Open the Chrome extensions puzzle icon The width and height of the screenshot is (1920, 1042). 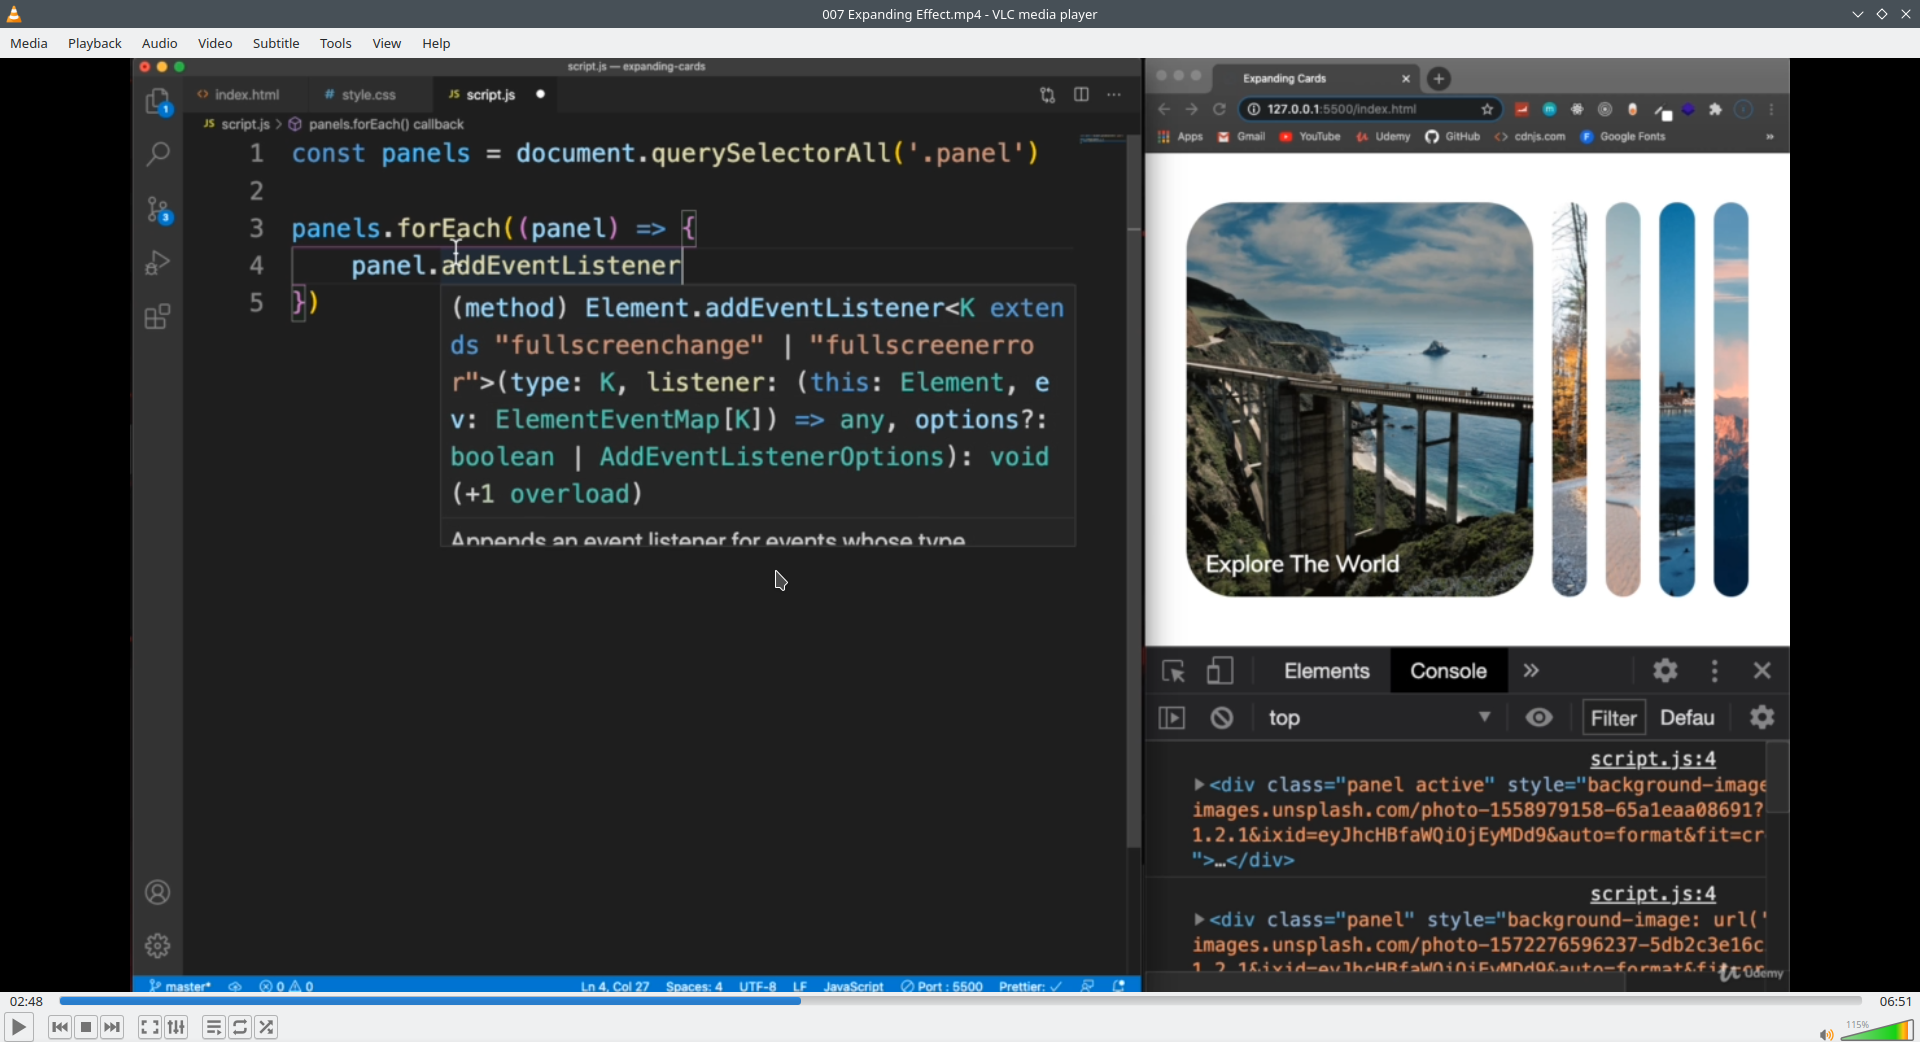point(1716,109)
